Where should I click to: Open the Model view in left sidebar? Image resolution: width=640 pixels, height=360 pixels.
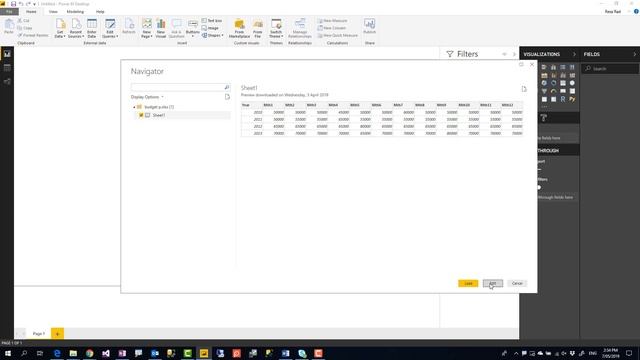[x=7, y=82]
